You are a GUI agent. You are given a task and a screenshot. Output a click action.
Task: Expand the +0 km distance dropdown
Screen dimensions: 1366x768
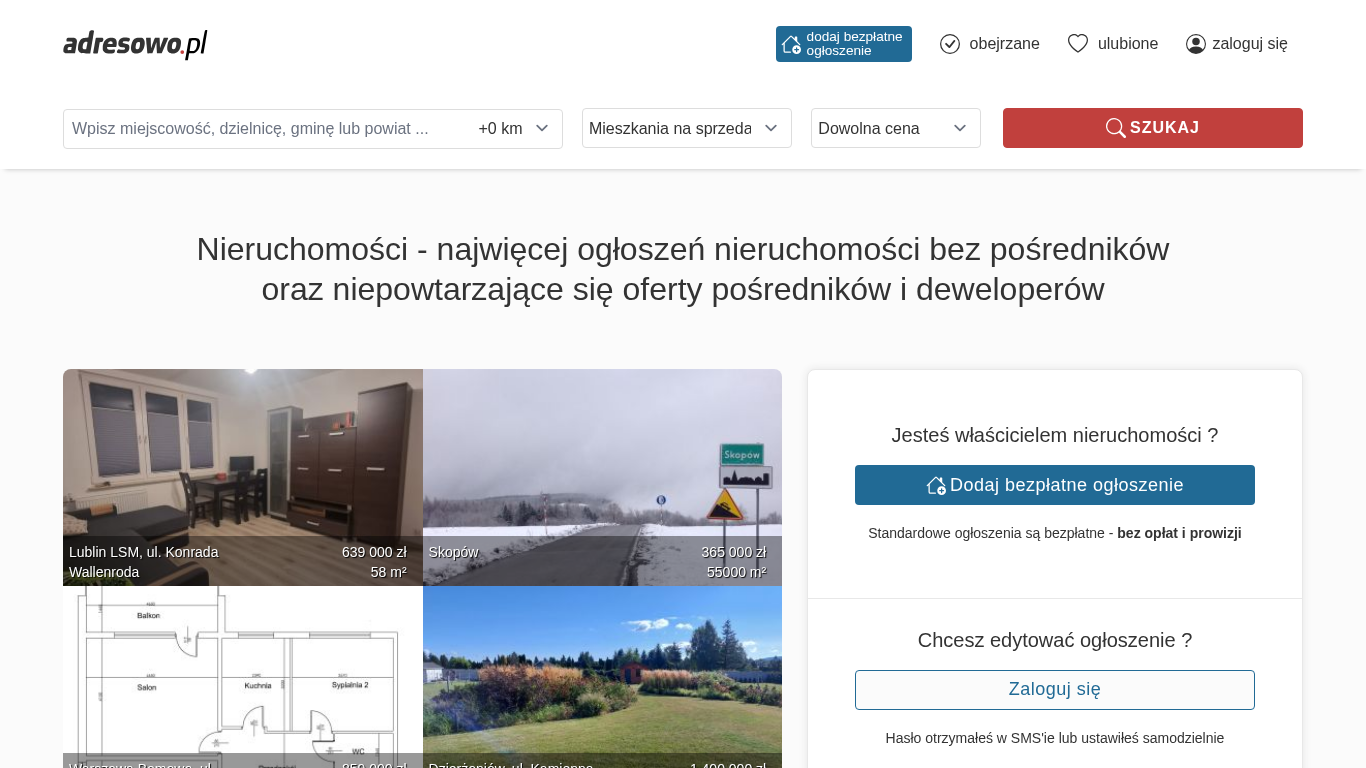coord(514,128)
